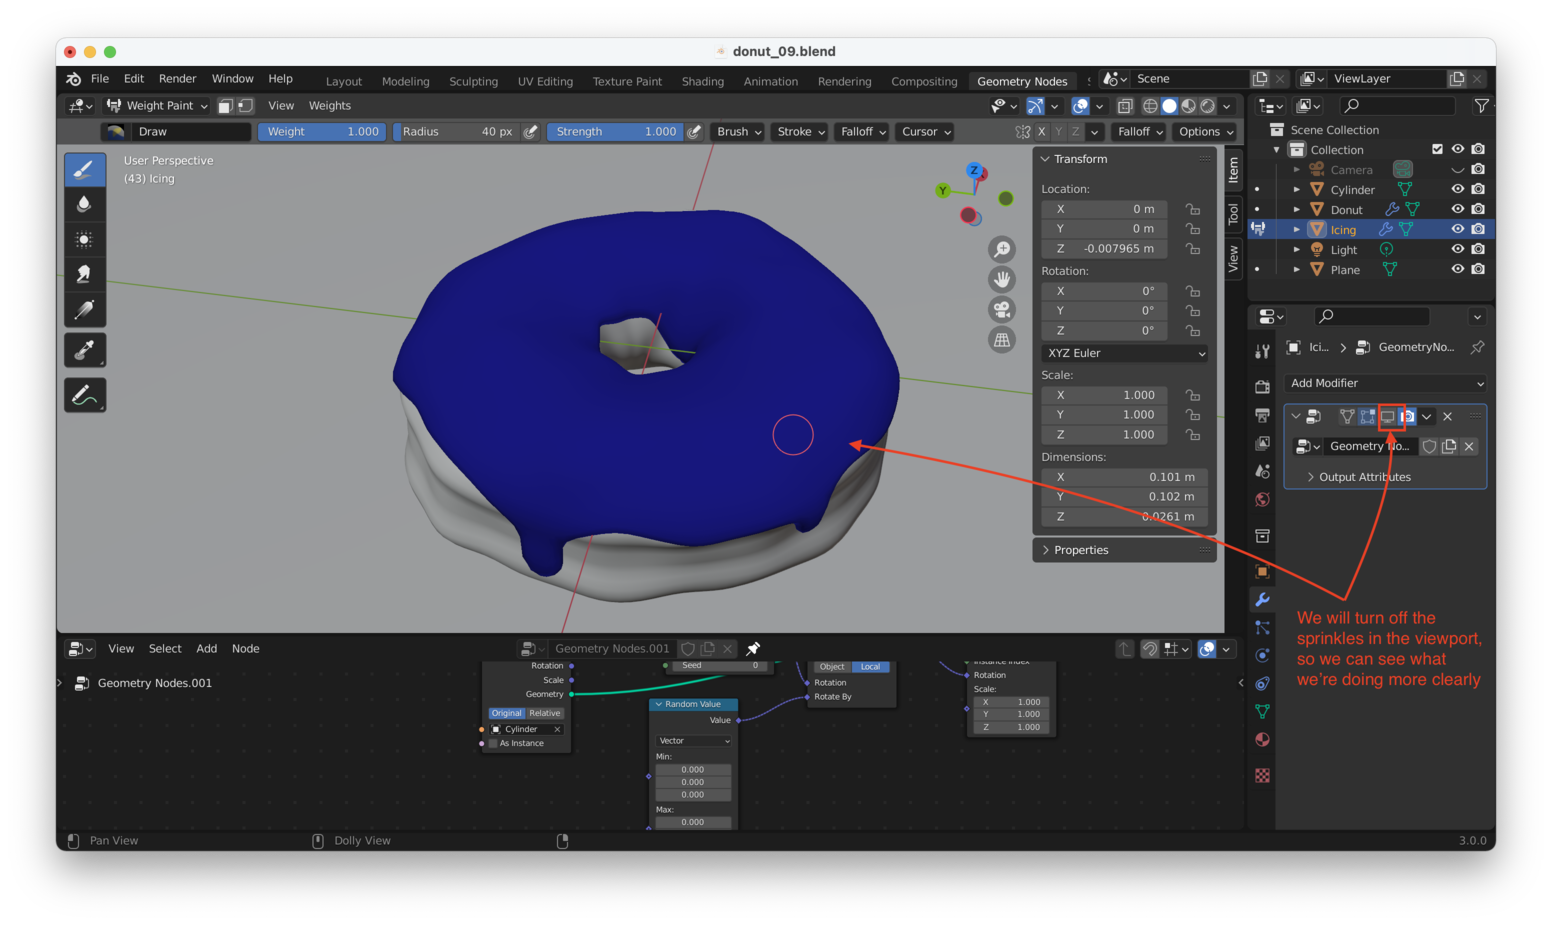The width and height of the screenshot is (1552, 925).
Task: Toggle modifier display in viewport
Action: click(1388, 416)
